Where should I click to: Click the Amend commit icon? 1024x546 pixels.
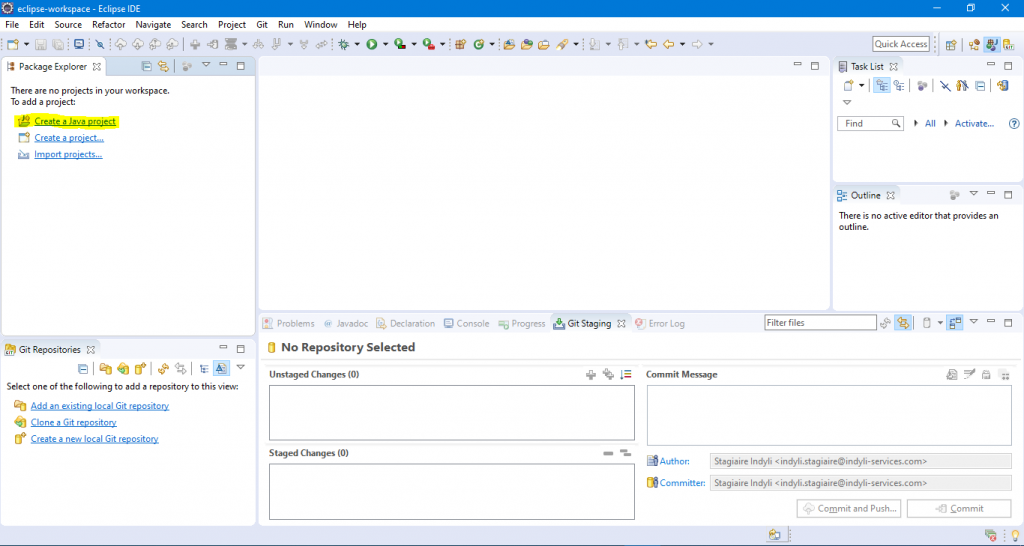[952, 374]
